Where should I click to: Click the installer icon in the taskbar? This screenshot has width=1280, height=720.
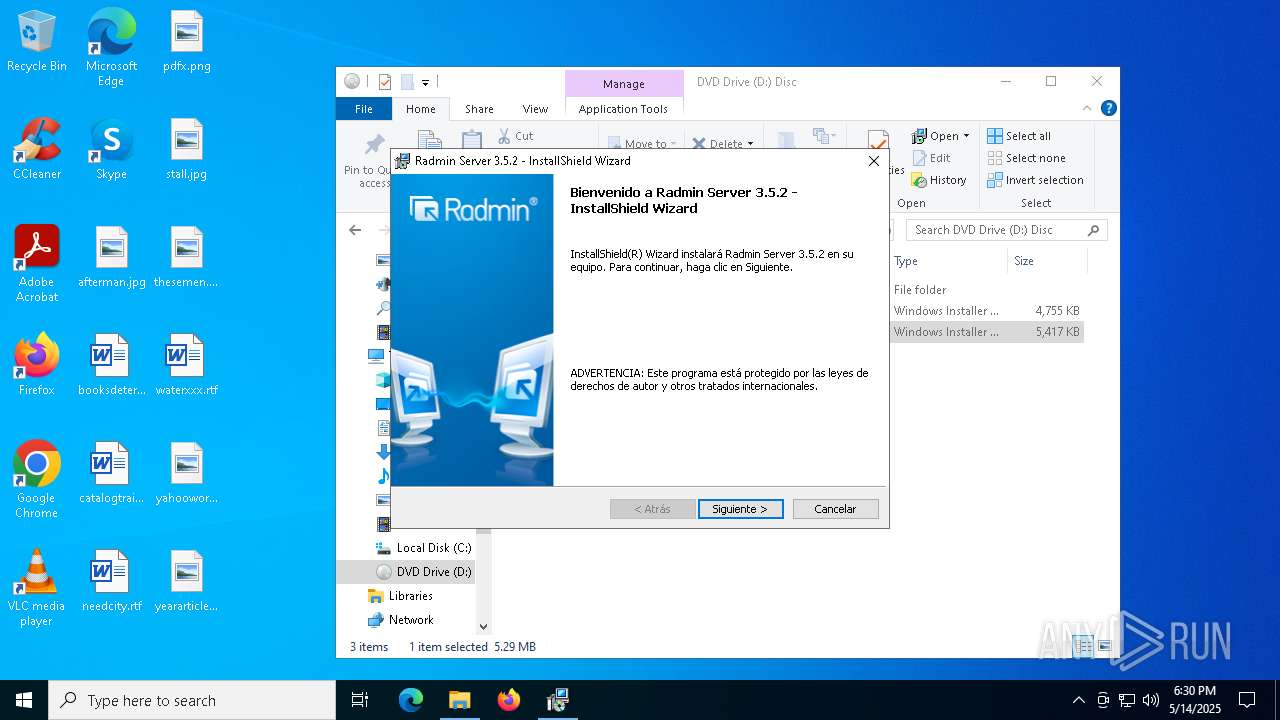pos(557,700)
